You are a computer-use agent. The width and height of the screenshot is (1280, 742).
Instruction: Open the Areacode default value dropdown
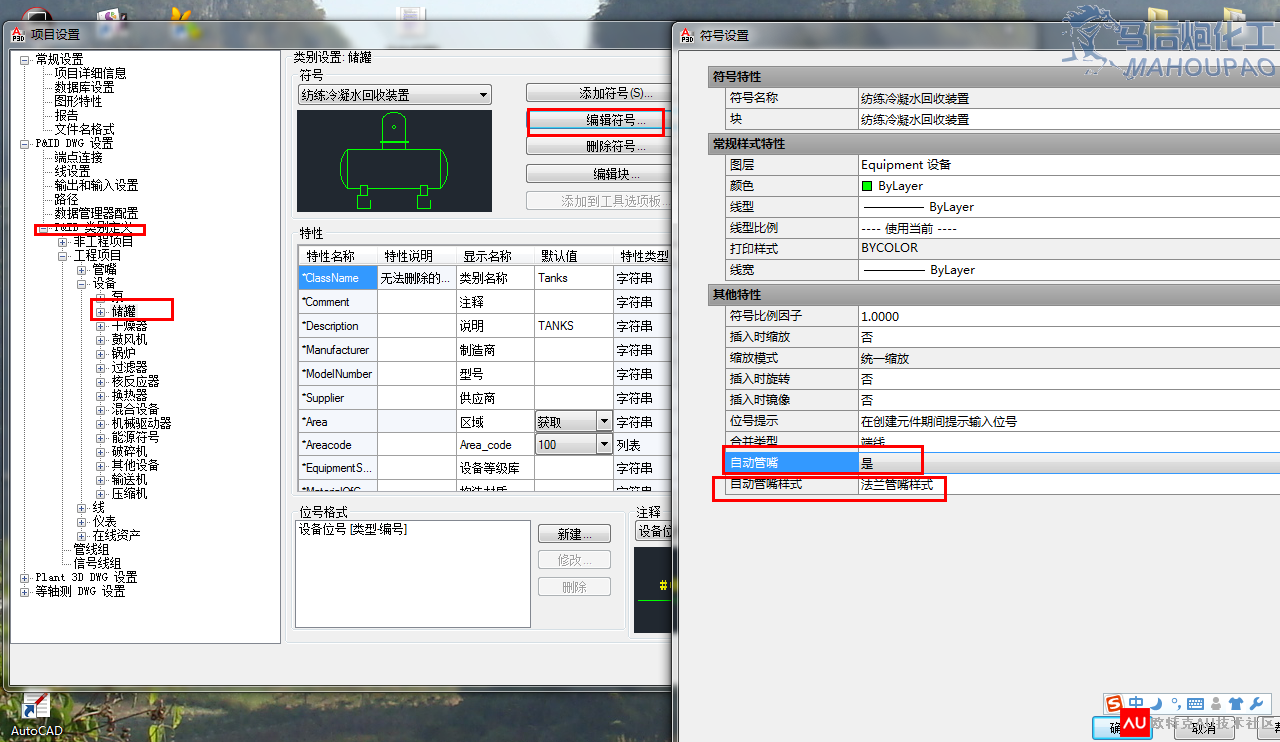click(x=604, y=444)
